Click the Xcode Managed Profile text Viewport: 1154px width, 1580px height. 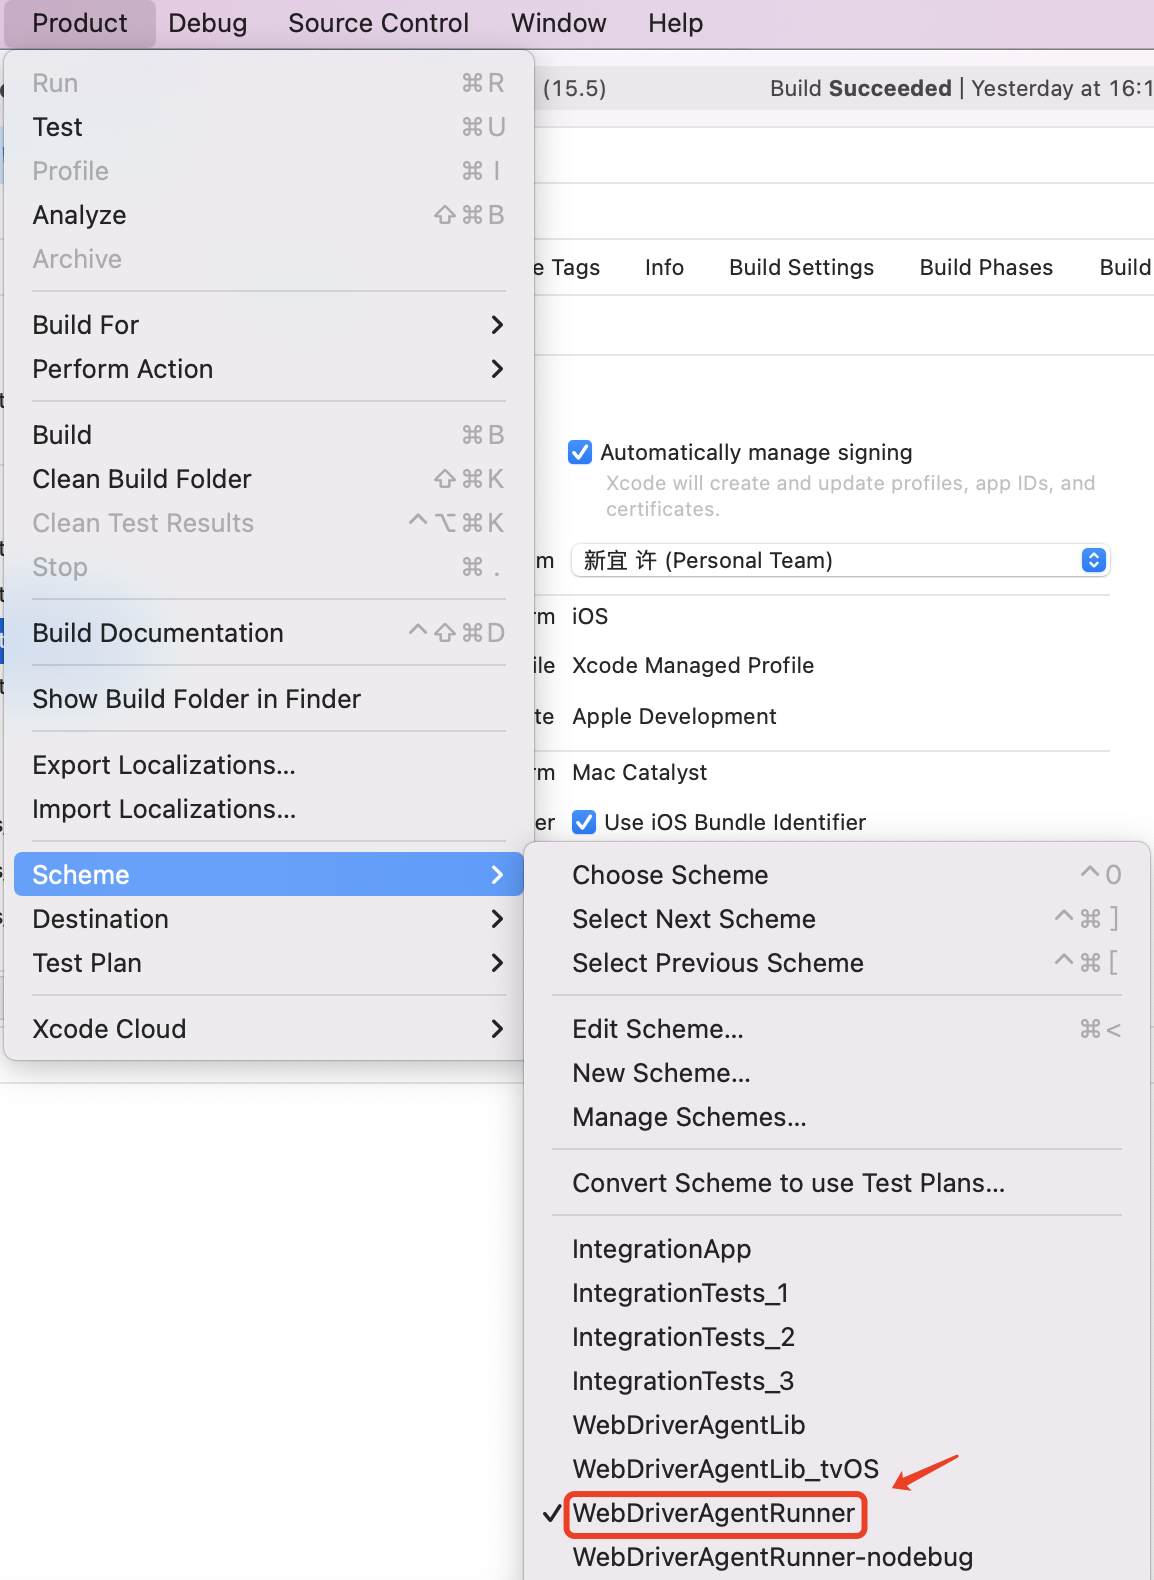click(x=693, y=665)
